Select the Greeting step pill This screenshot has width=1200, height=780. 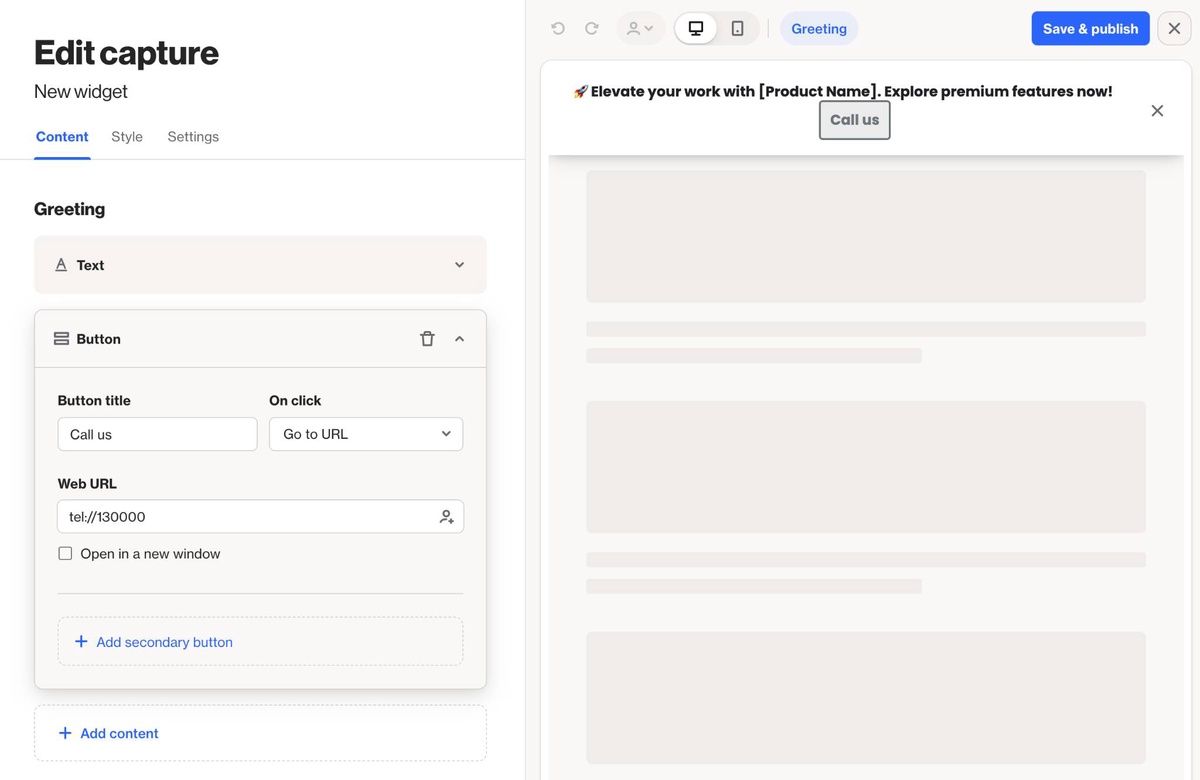pyautogui.click(x=819, y=29)
